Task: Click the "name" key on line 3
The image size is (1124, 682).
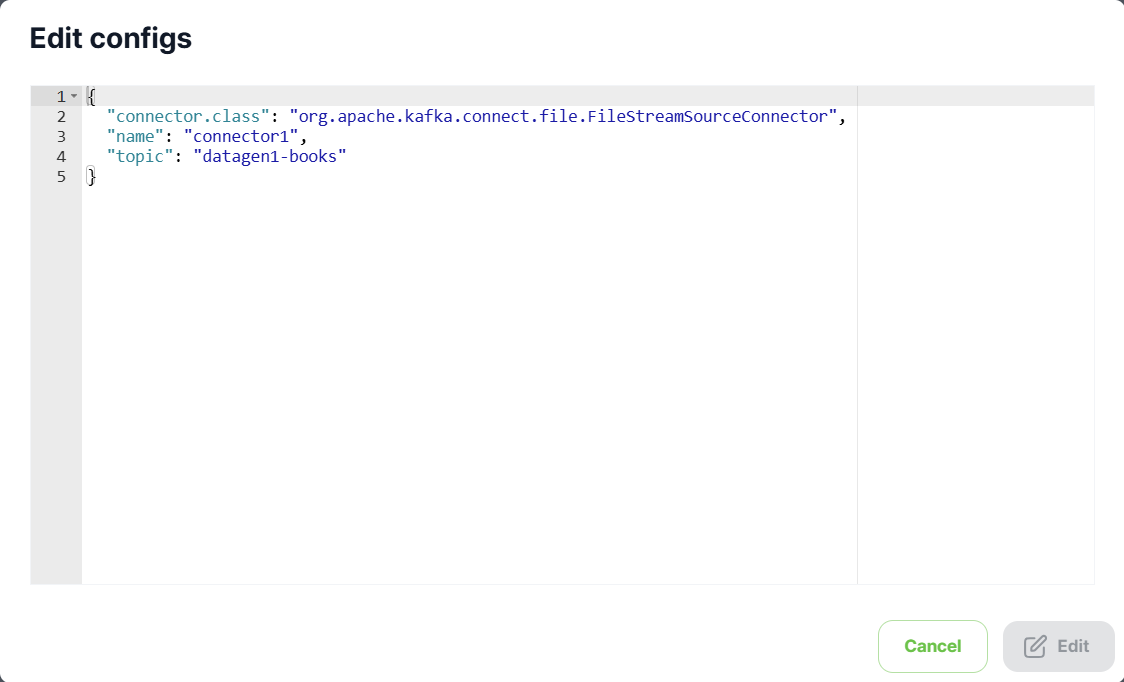Action: pos(135,136)
